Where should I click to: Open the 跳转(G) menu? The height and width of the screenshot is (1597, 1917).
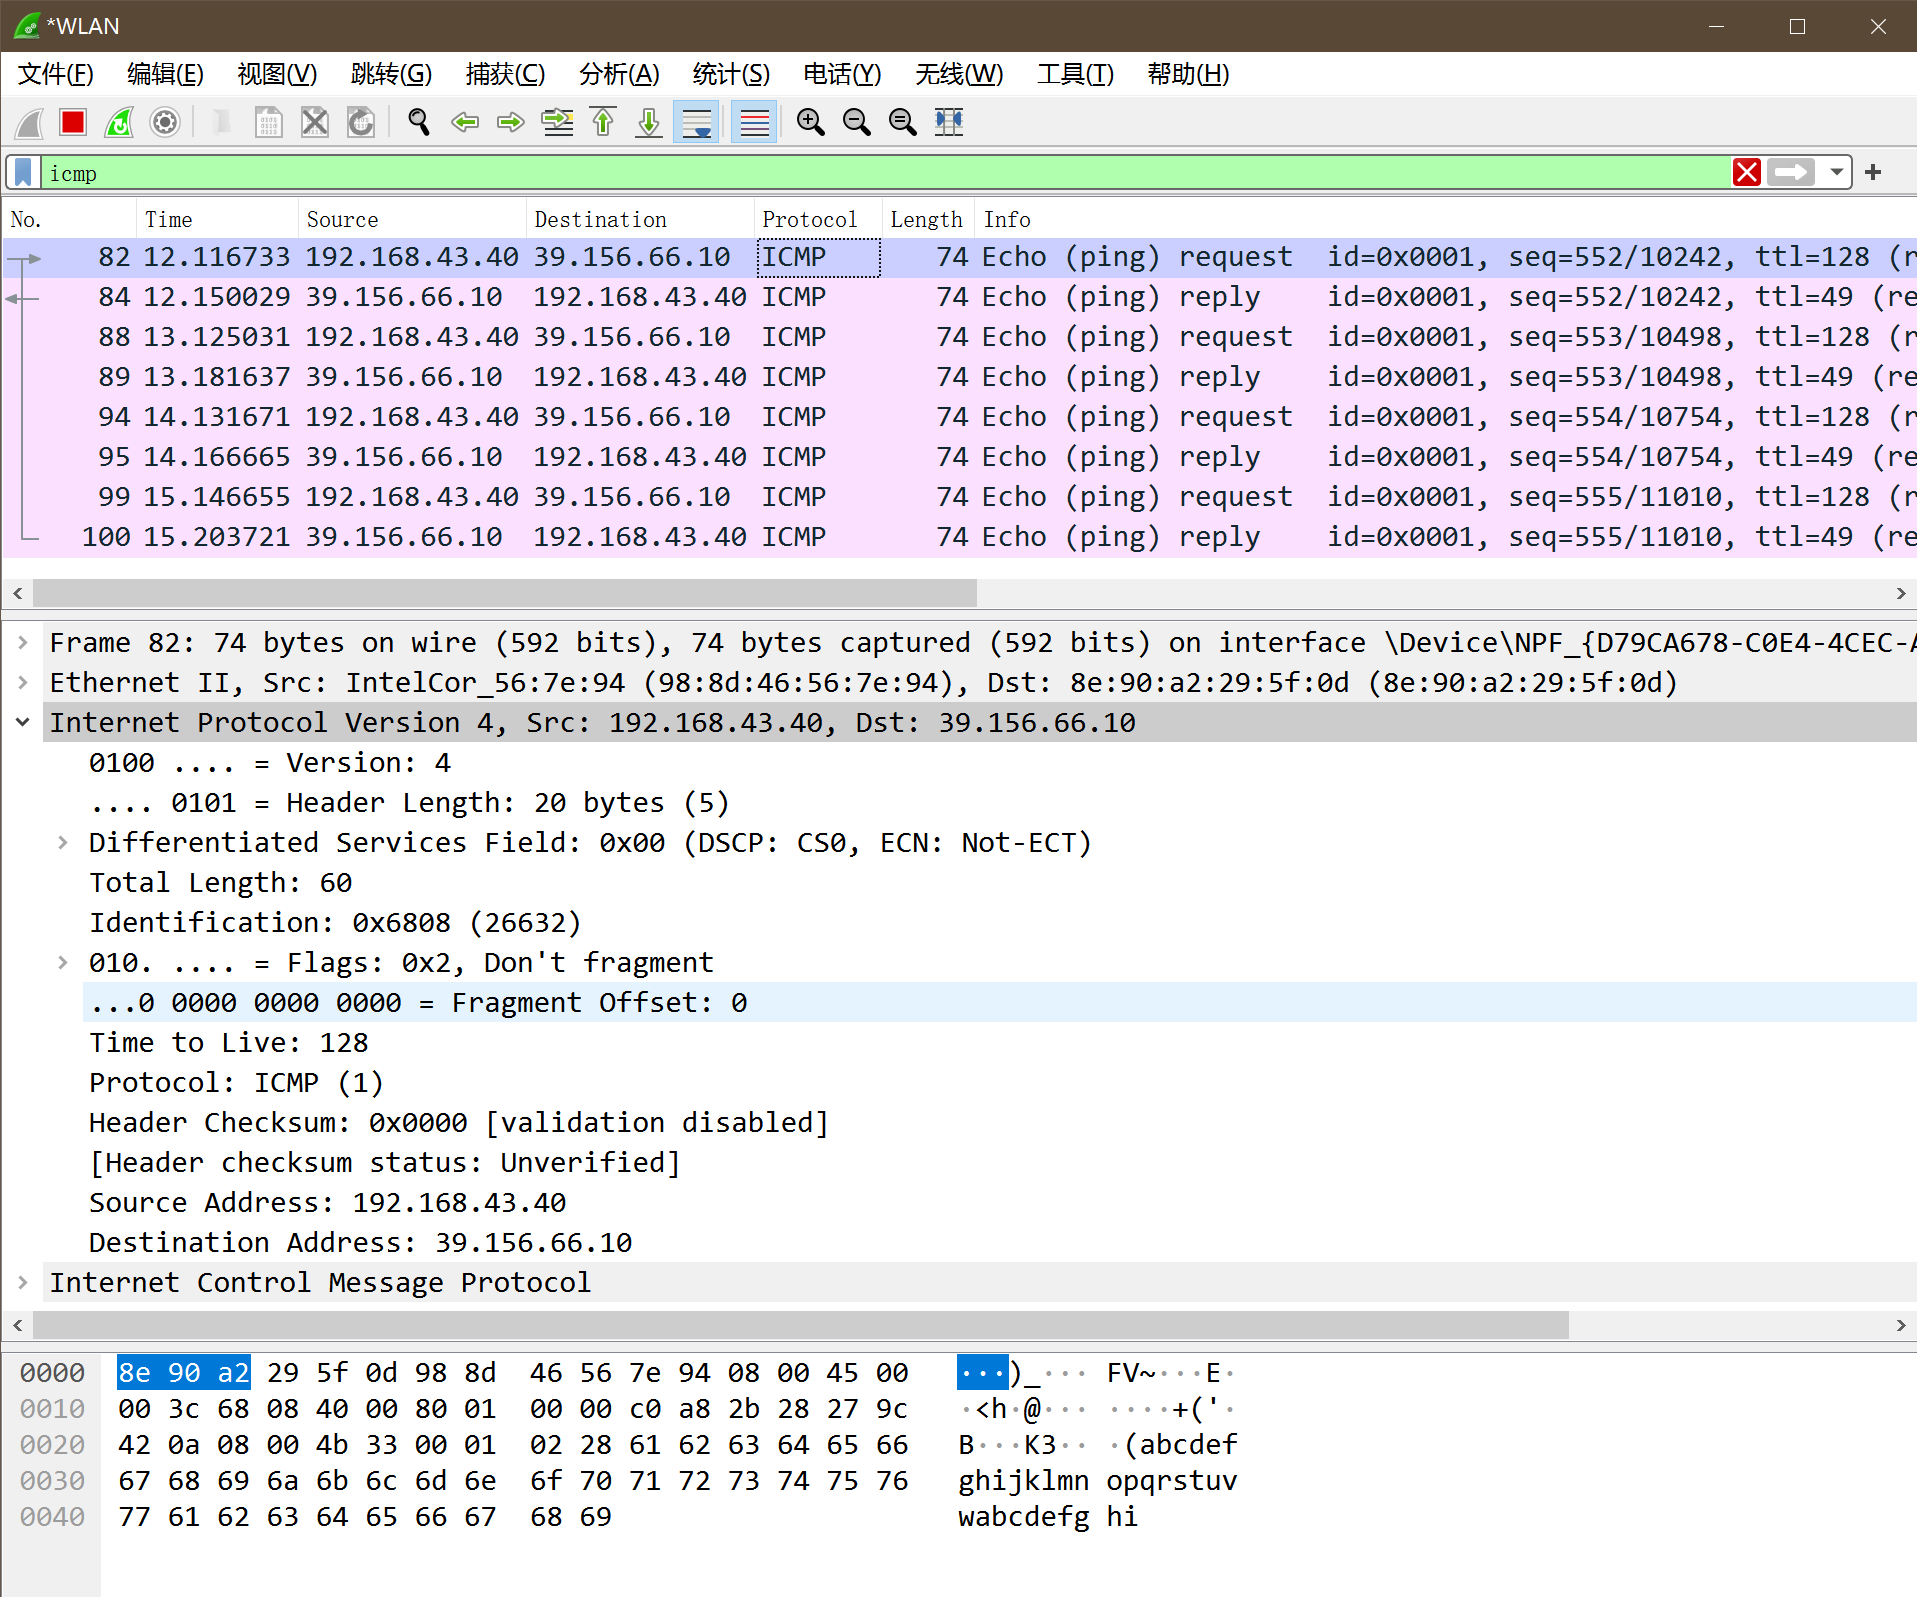(x=391, y=74)
